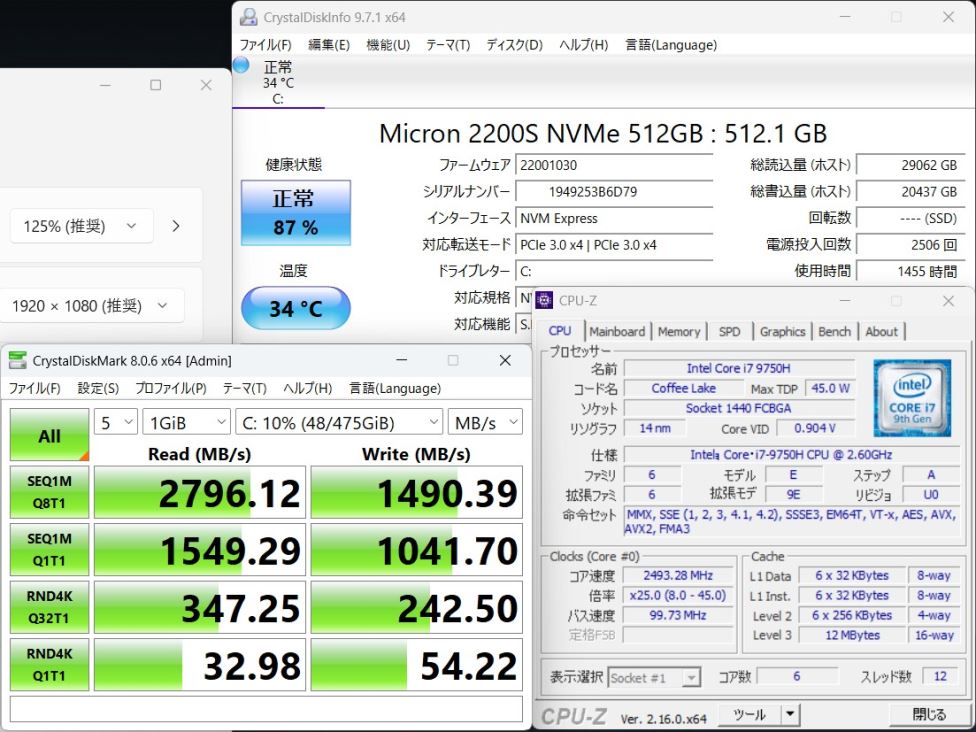Click the 閉じる button in CPU-Z
Viewport: 976px width, 732px height.
929,714
